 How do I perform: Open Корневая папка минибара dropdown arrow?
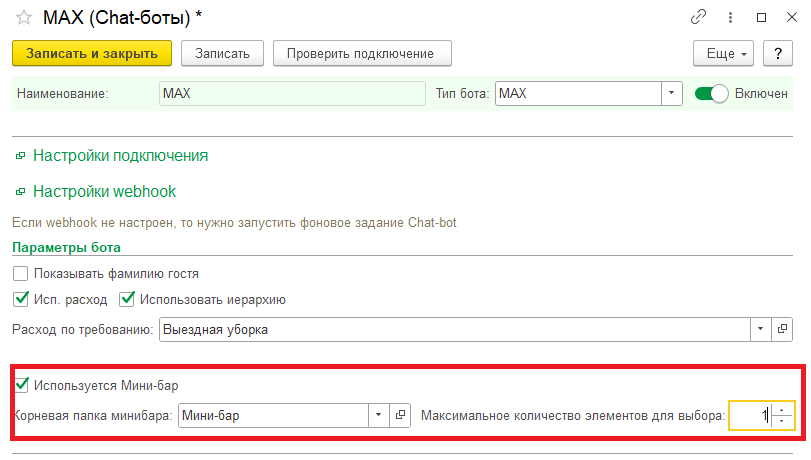pyautogui.click(x=379, y=416)
